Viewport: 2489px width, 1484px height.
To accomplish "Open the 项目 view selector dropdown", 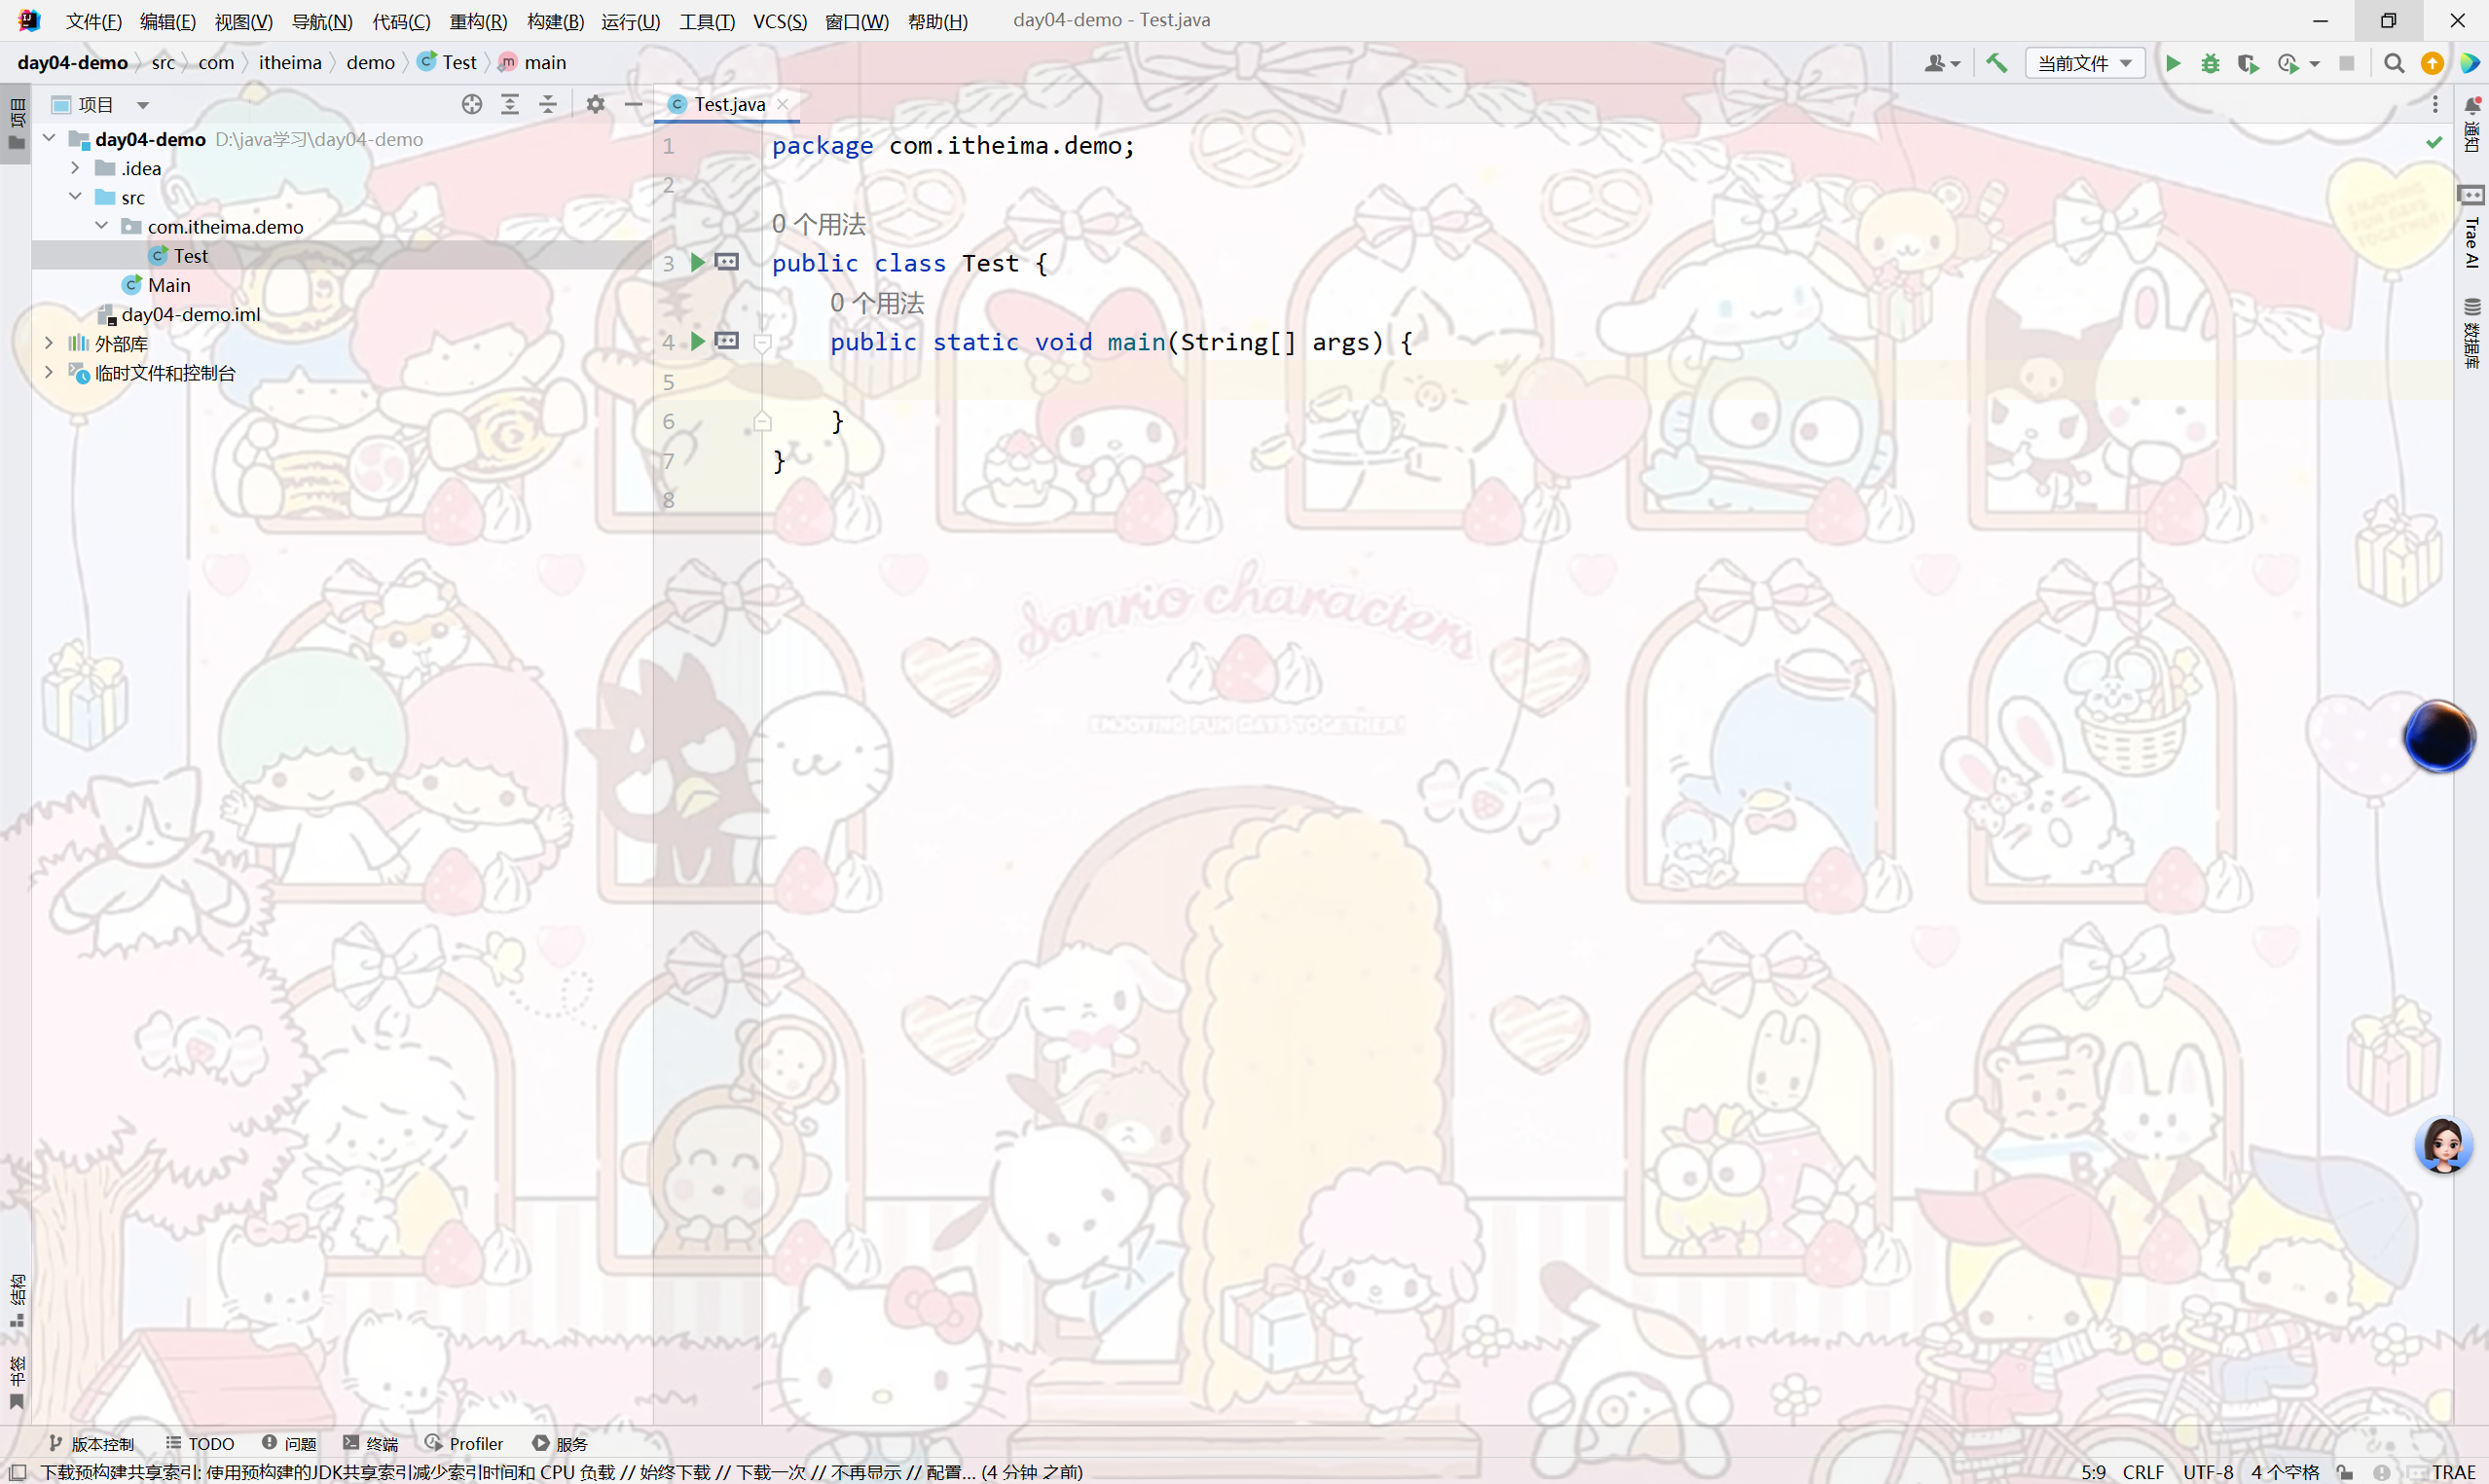I will [x=101, y=104].
